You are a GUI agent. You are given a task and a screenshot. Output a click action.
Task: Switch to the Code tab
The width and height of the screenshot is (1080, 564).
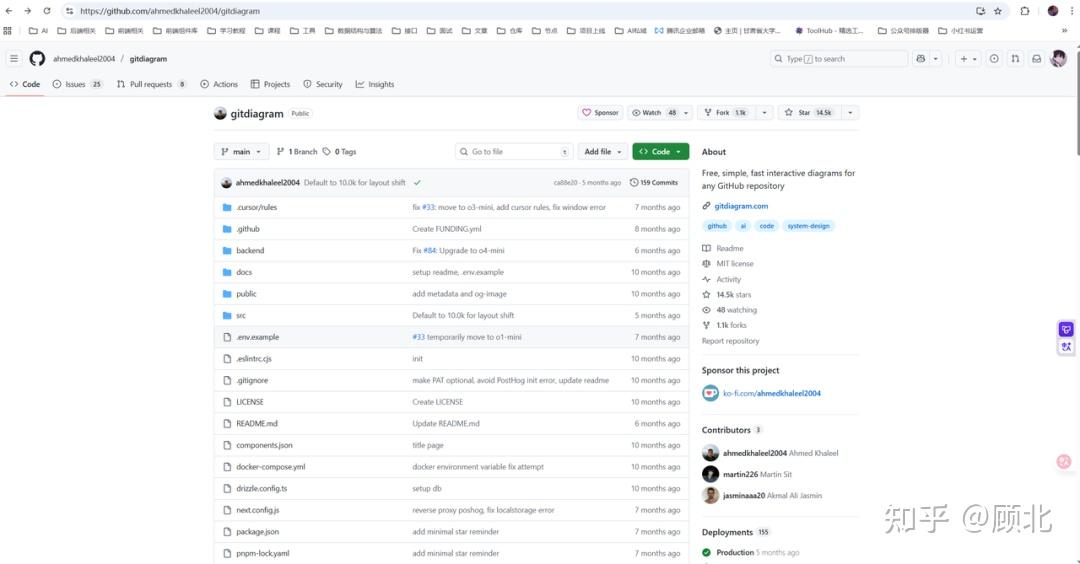tap(25, 84)
